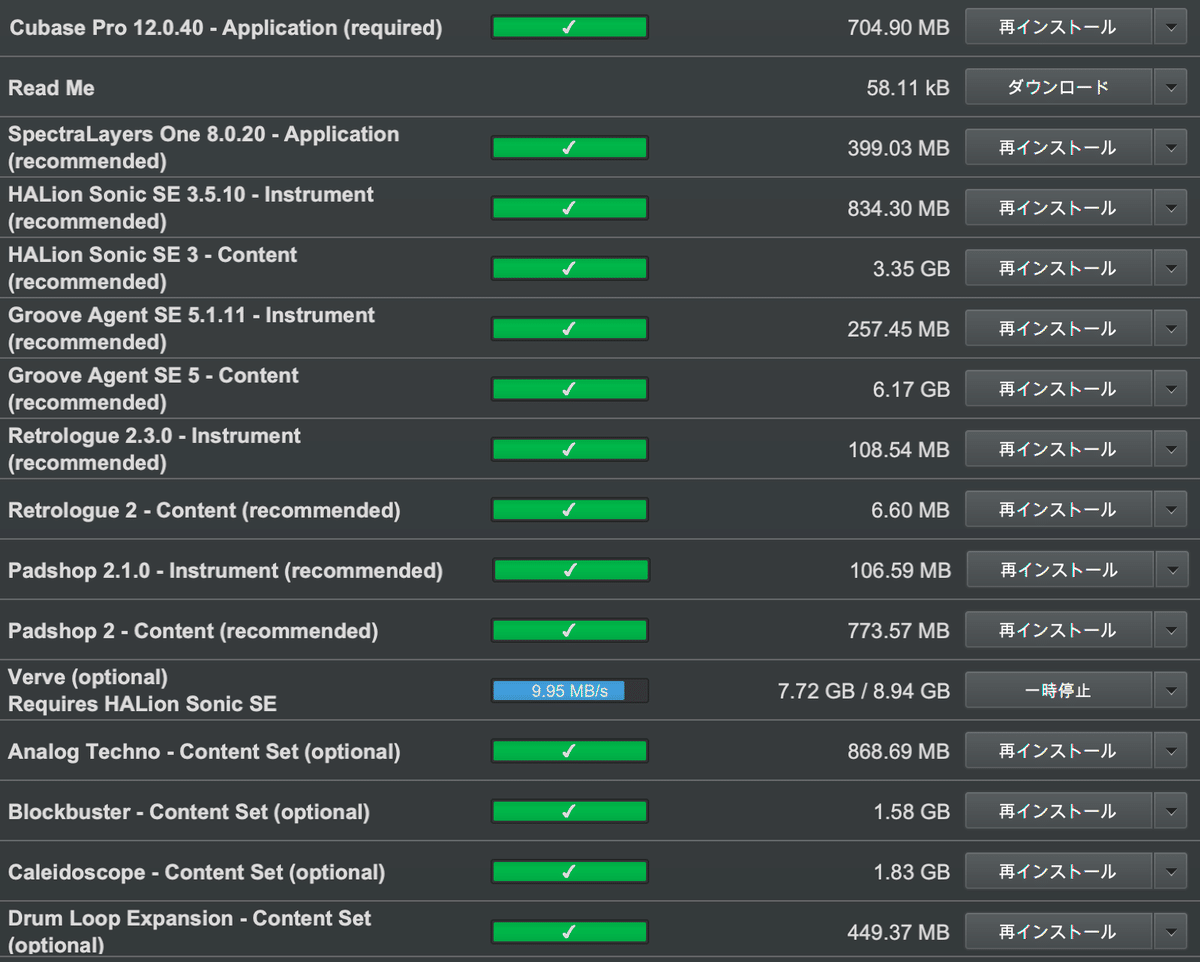
Task: Reinstall HALion Sonic SE 3 Content
Action: click(1058, 268)
